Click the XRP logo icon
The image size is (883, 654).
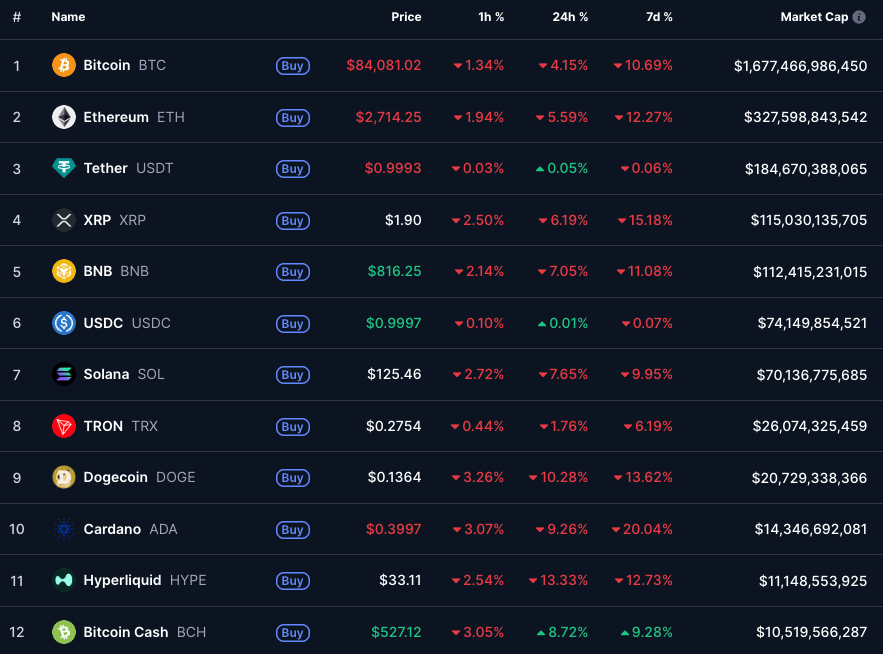coord(64,220)
